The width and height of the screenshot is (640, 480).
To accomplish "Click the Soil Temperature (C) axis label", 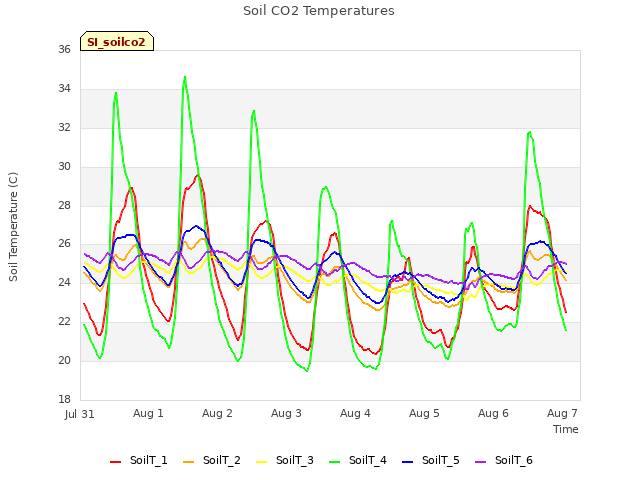I will tap(13, 227).
